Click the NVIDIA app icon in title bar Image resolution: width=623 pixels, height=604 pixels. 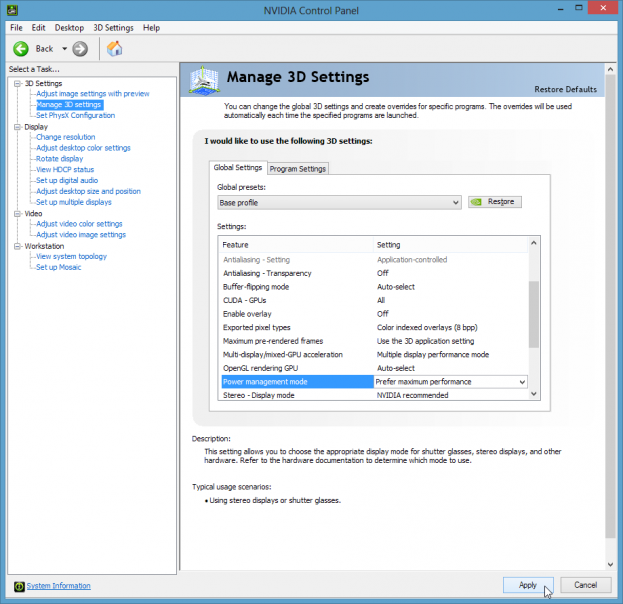coord(12,10)
